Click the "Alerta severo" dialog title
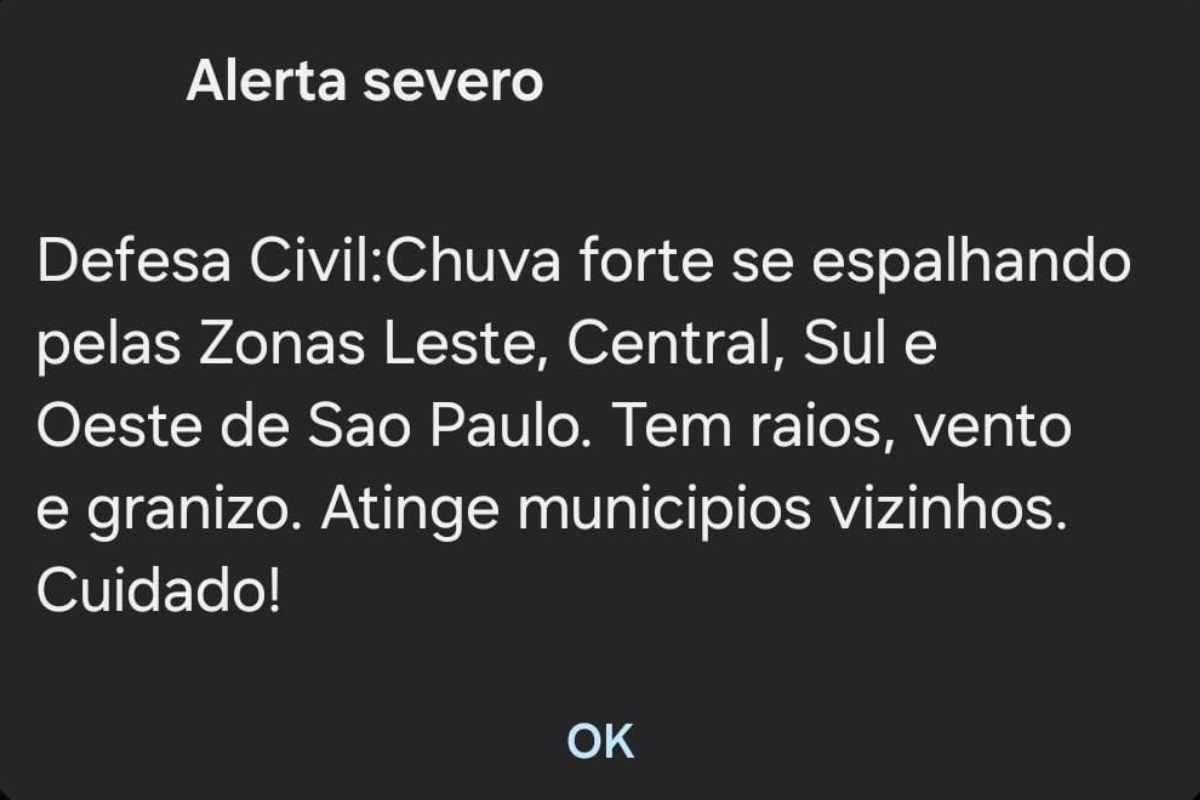This screenshot has width=1200, height=800. [365, 82]
